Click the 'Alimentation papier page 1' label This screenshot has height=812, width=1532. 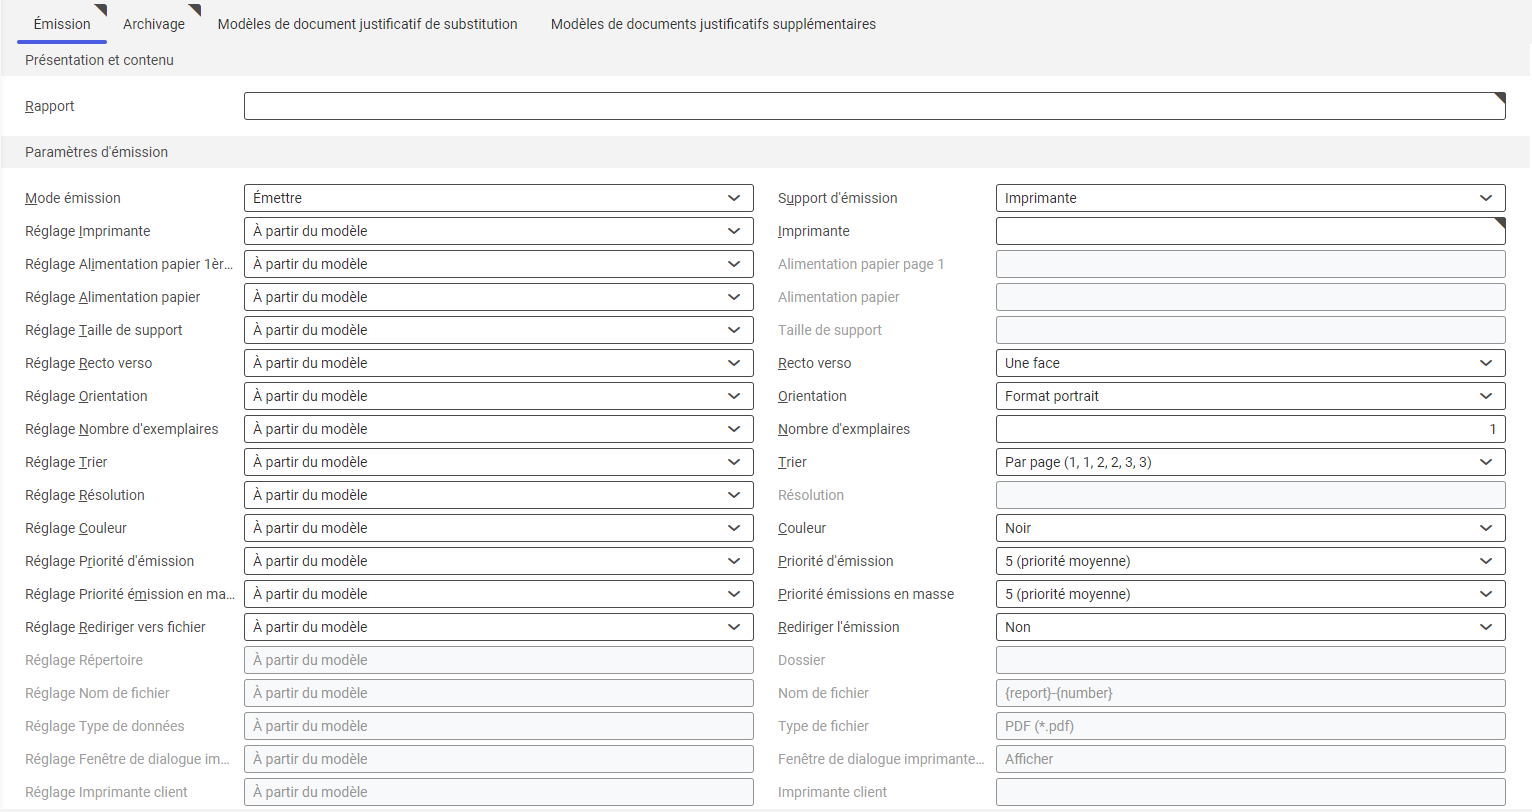(861, 264)
